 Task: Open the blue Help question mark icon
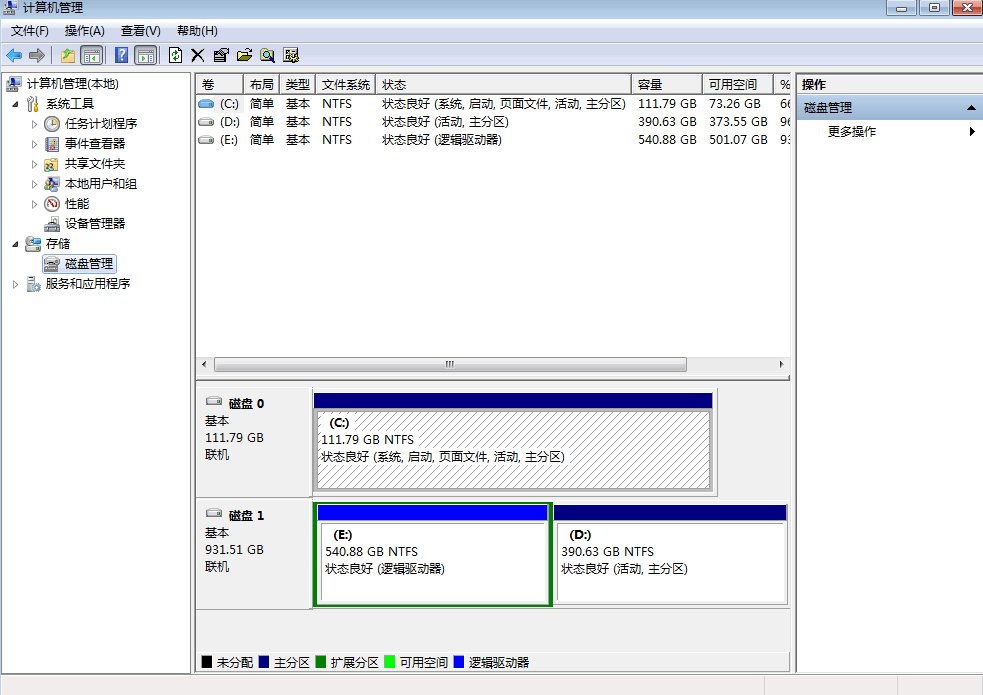pos(122,56)
